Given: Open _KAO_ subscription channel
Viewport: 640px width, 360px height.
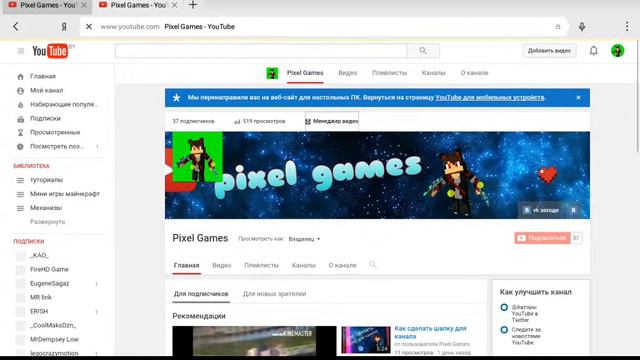Looking at the screenshot, I should tap(39, 256).
